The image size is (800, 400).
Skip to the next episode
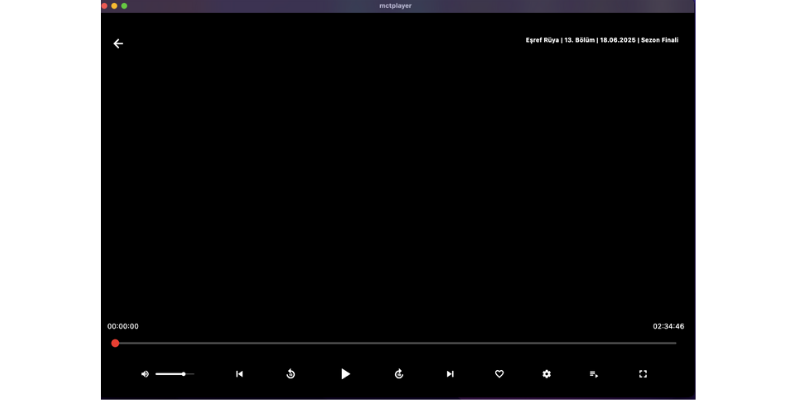pos(450,374)
